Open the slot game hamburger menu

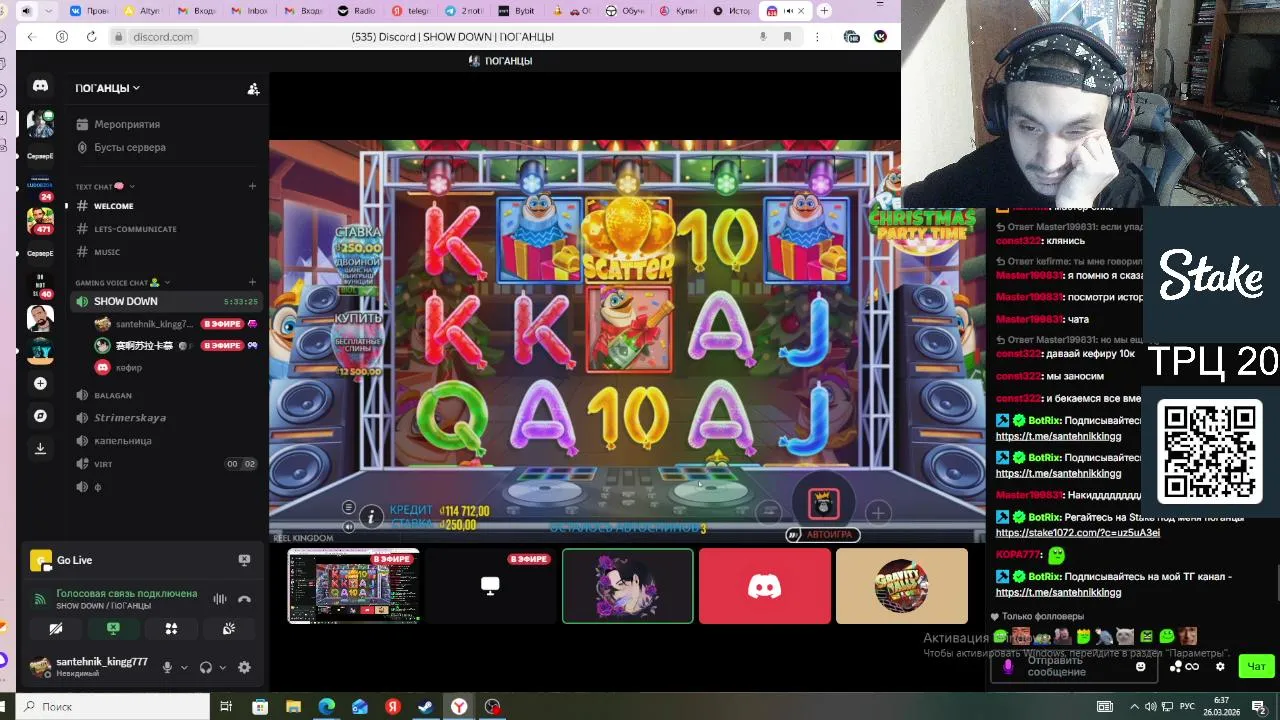pos(348,507)
